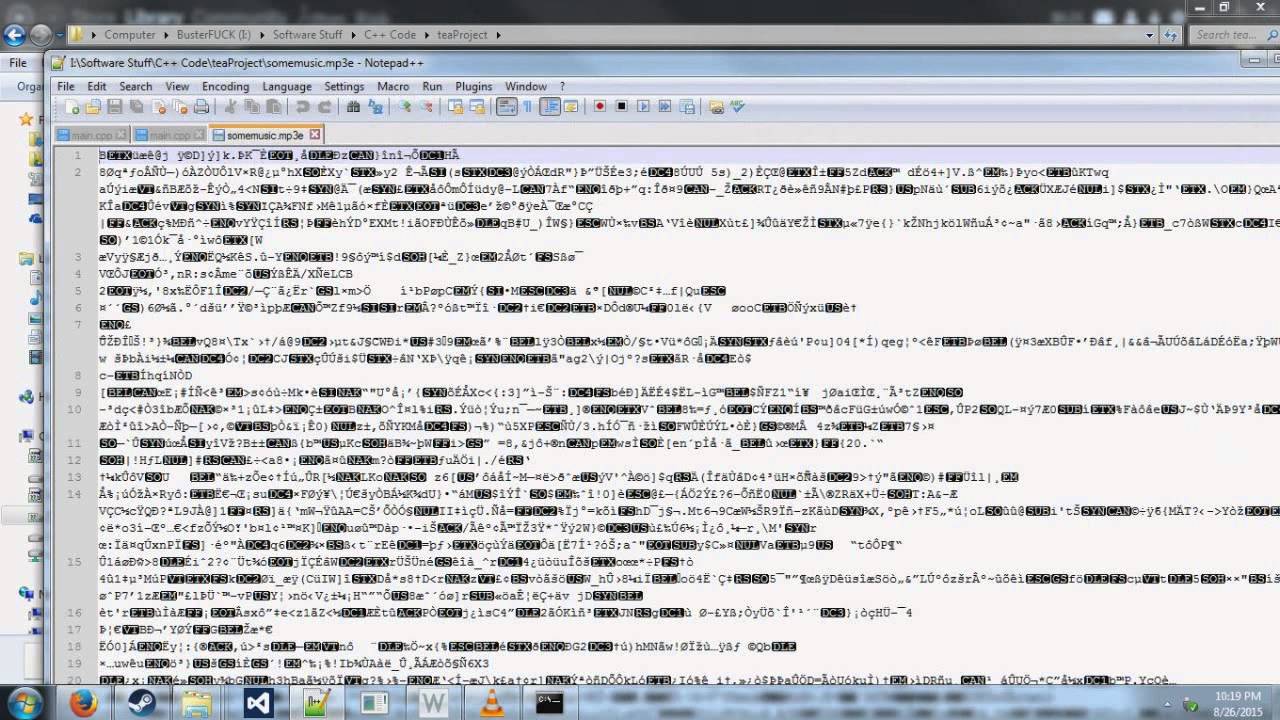The image size is (1280, 720).
Task: Click the Copy toolbar icon
Action: [251, 107]
